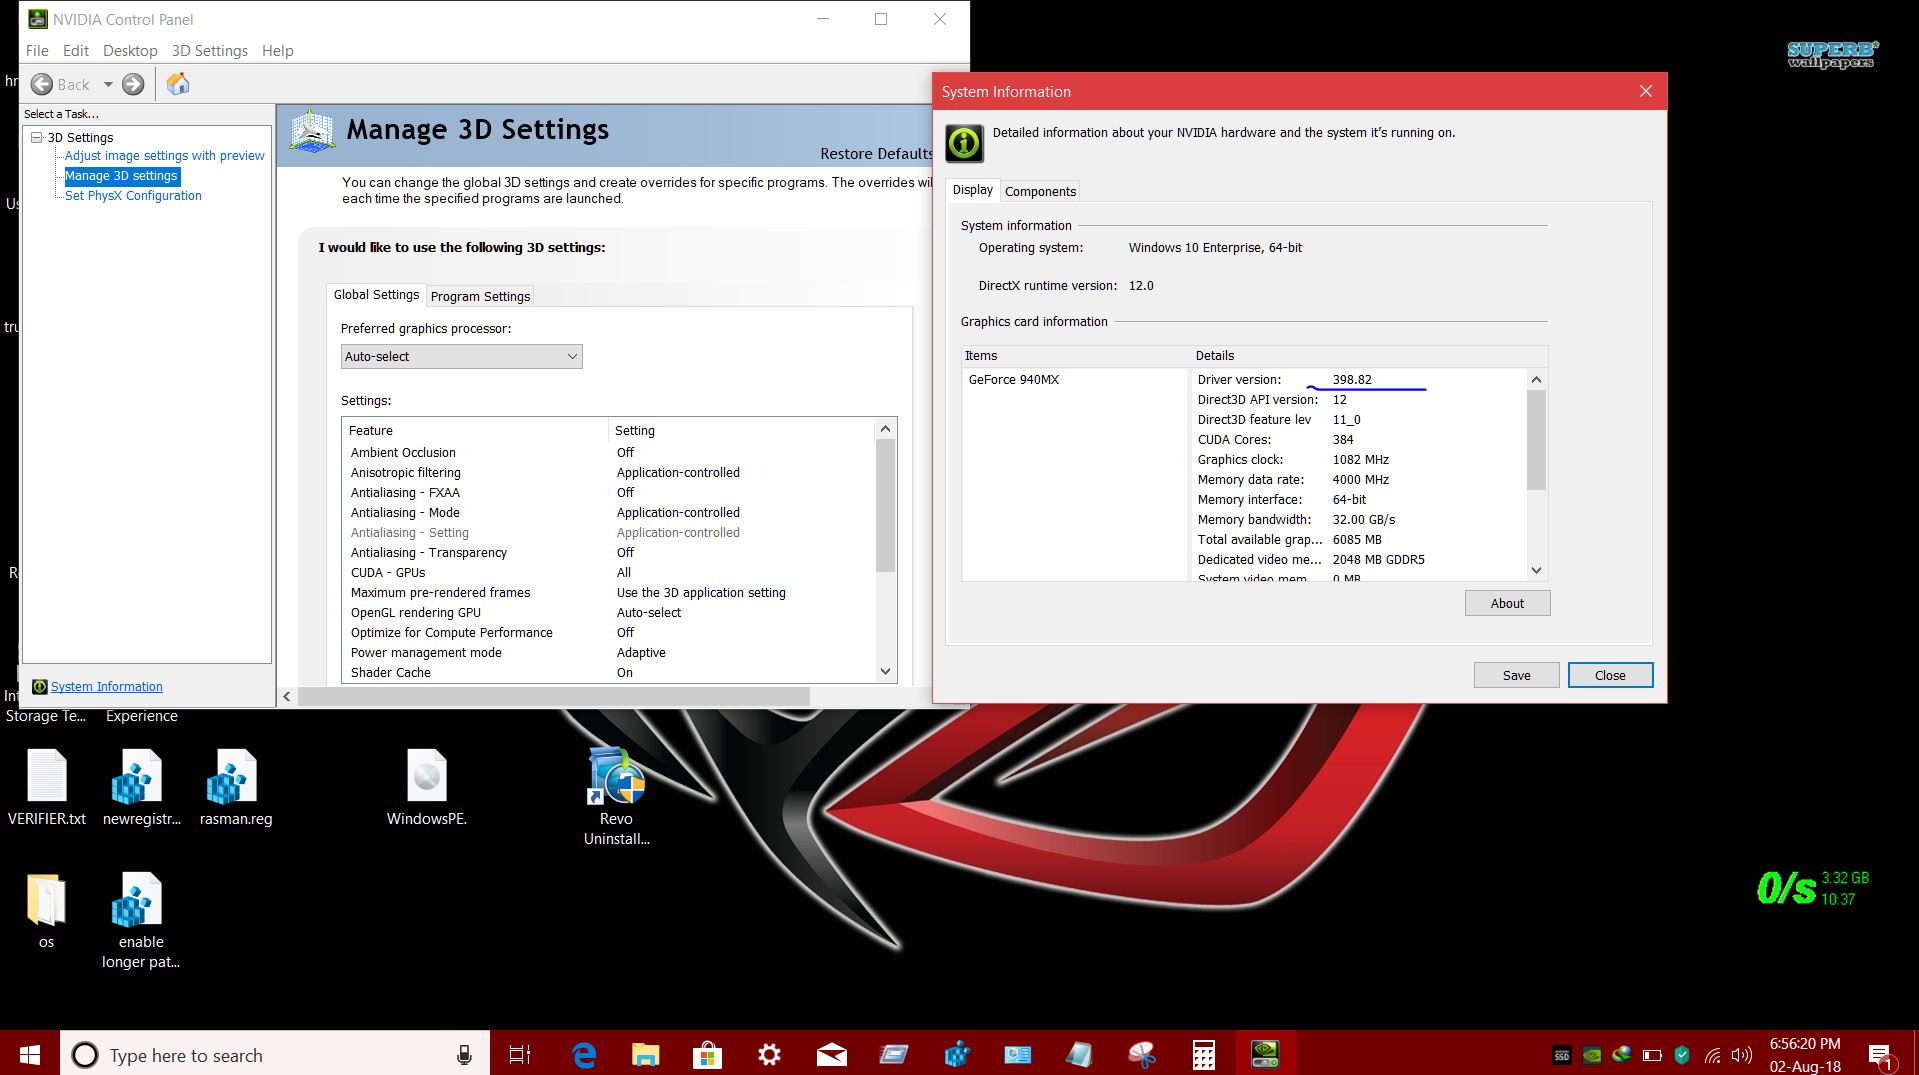The image size is (1919, 1075).
Task: Select Antialiasing - Mode row
Action: pos(609,513)
